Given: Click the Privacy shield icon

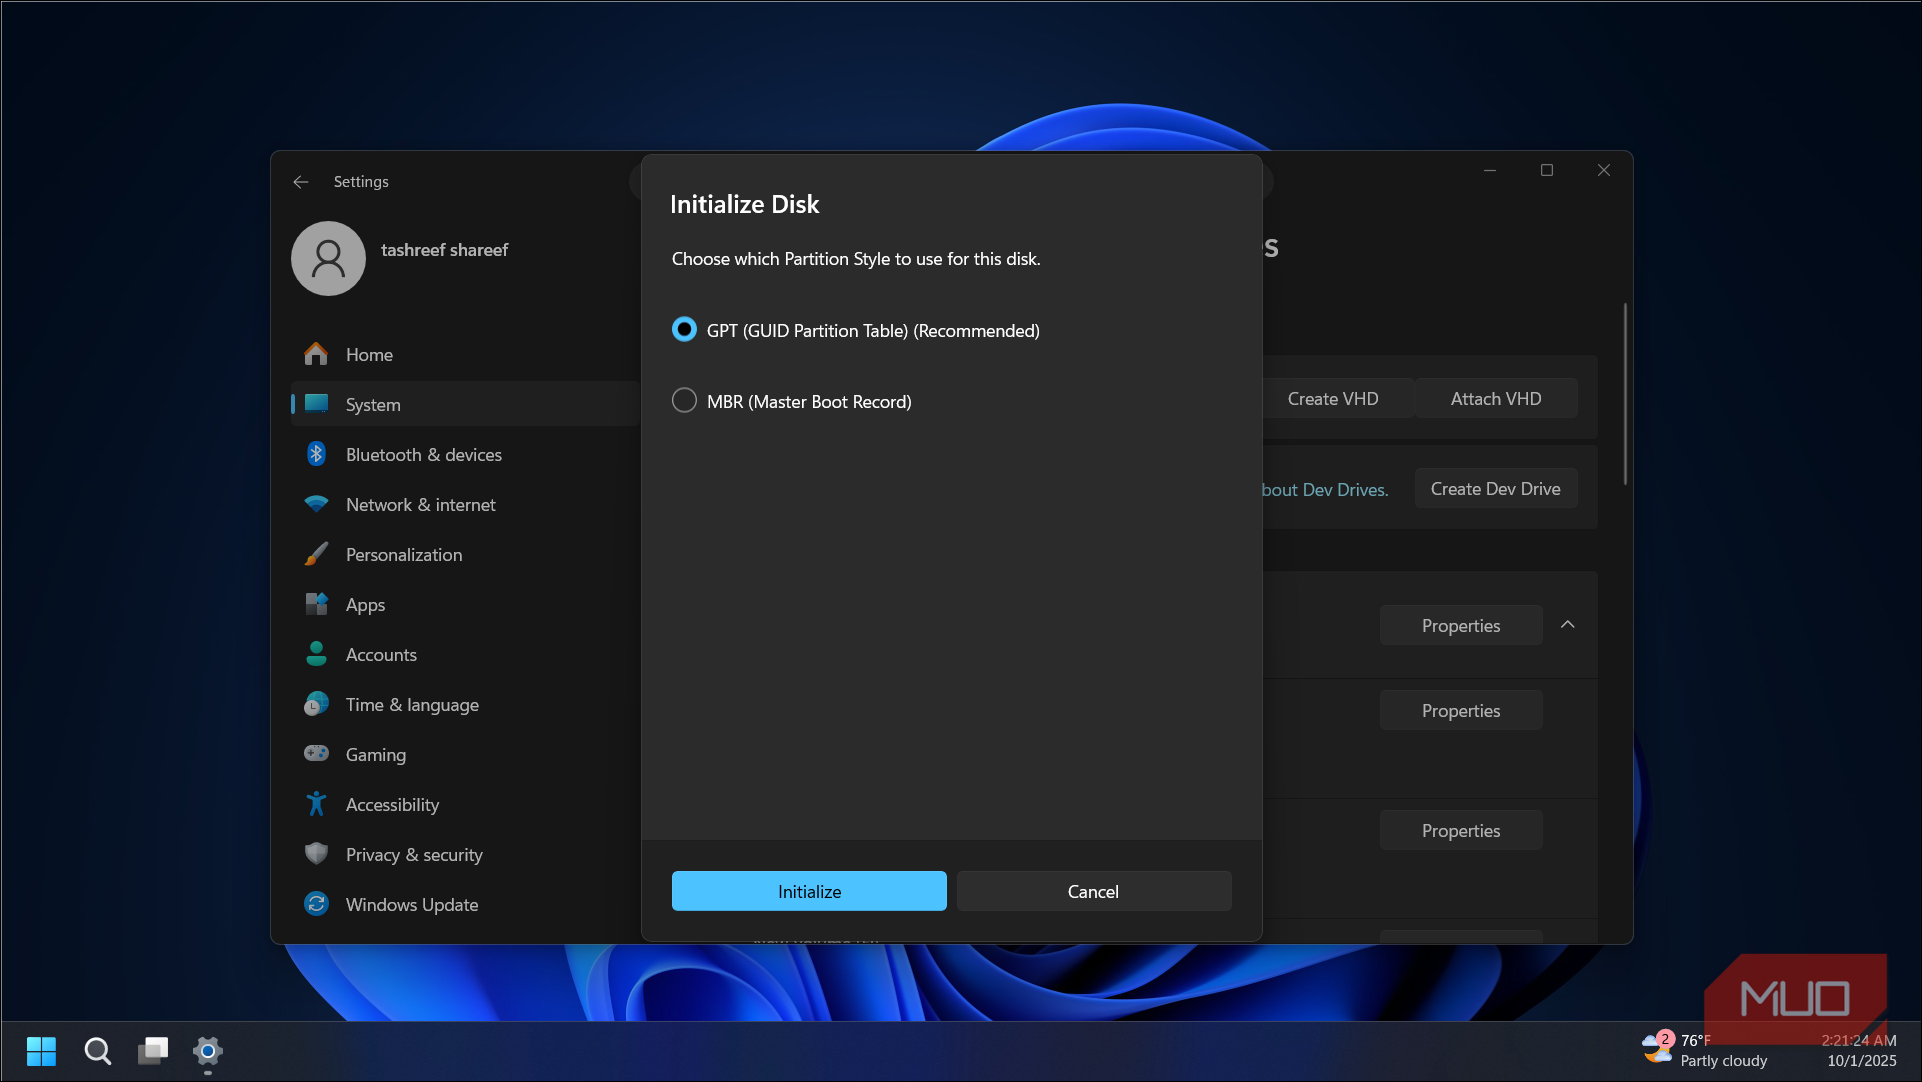Looking at the screenshot, I should point(316,854).
